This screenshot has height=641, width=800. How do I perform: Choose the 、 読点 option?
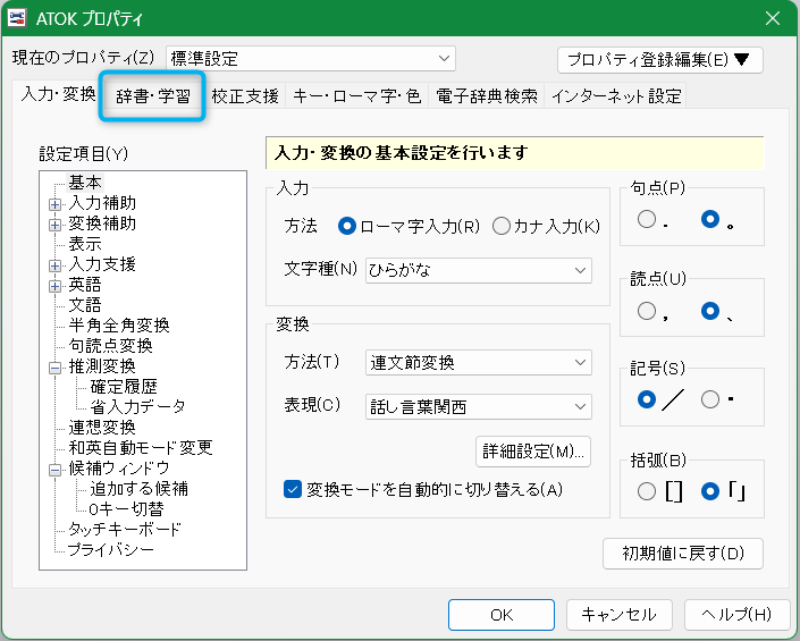coord(710,311)
